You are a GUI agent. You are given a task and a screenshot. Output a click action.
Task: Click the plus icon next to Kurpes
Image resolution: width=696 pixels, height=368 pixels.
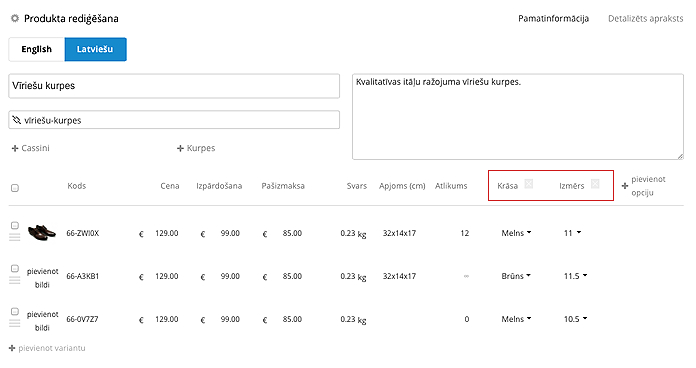(180, 148)
